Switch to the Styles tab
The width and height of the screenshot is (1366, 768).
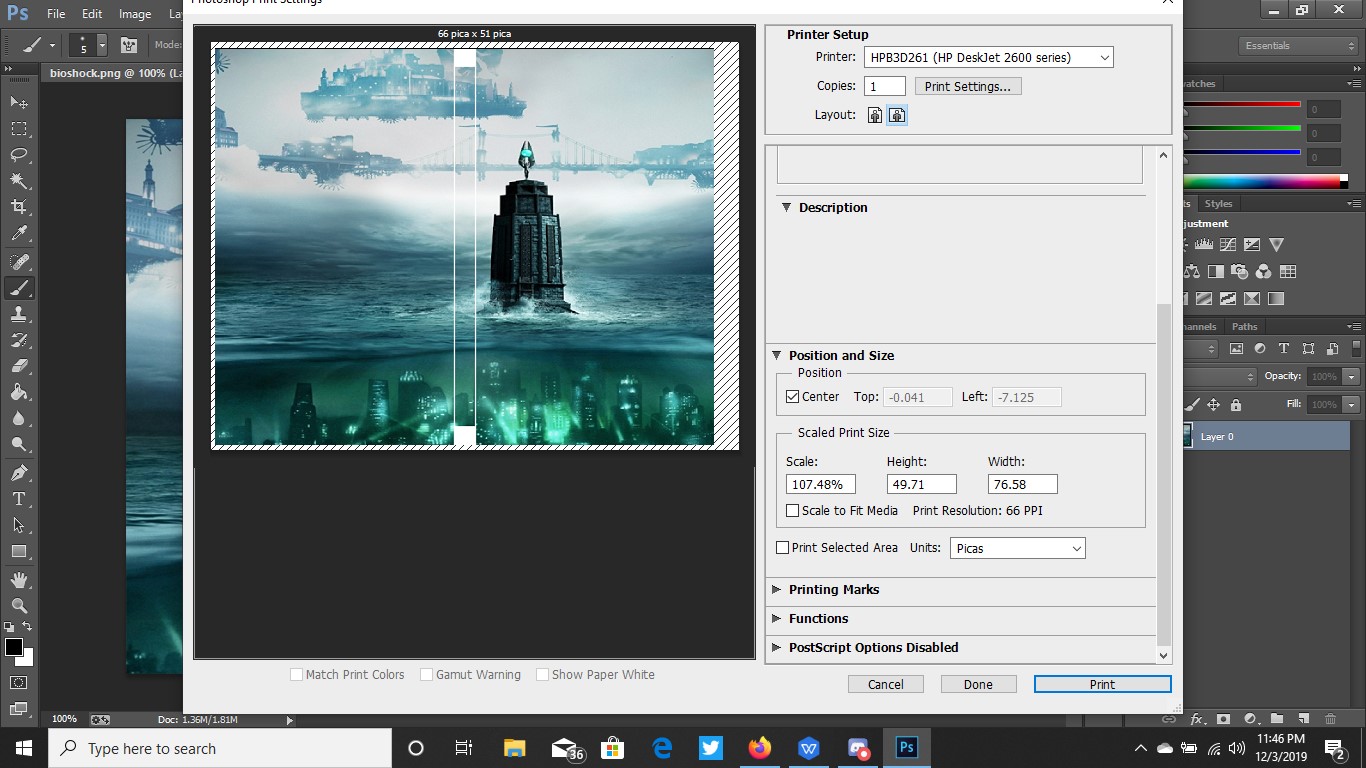(x=1218, y=204)
